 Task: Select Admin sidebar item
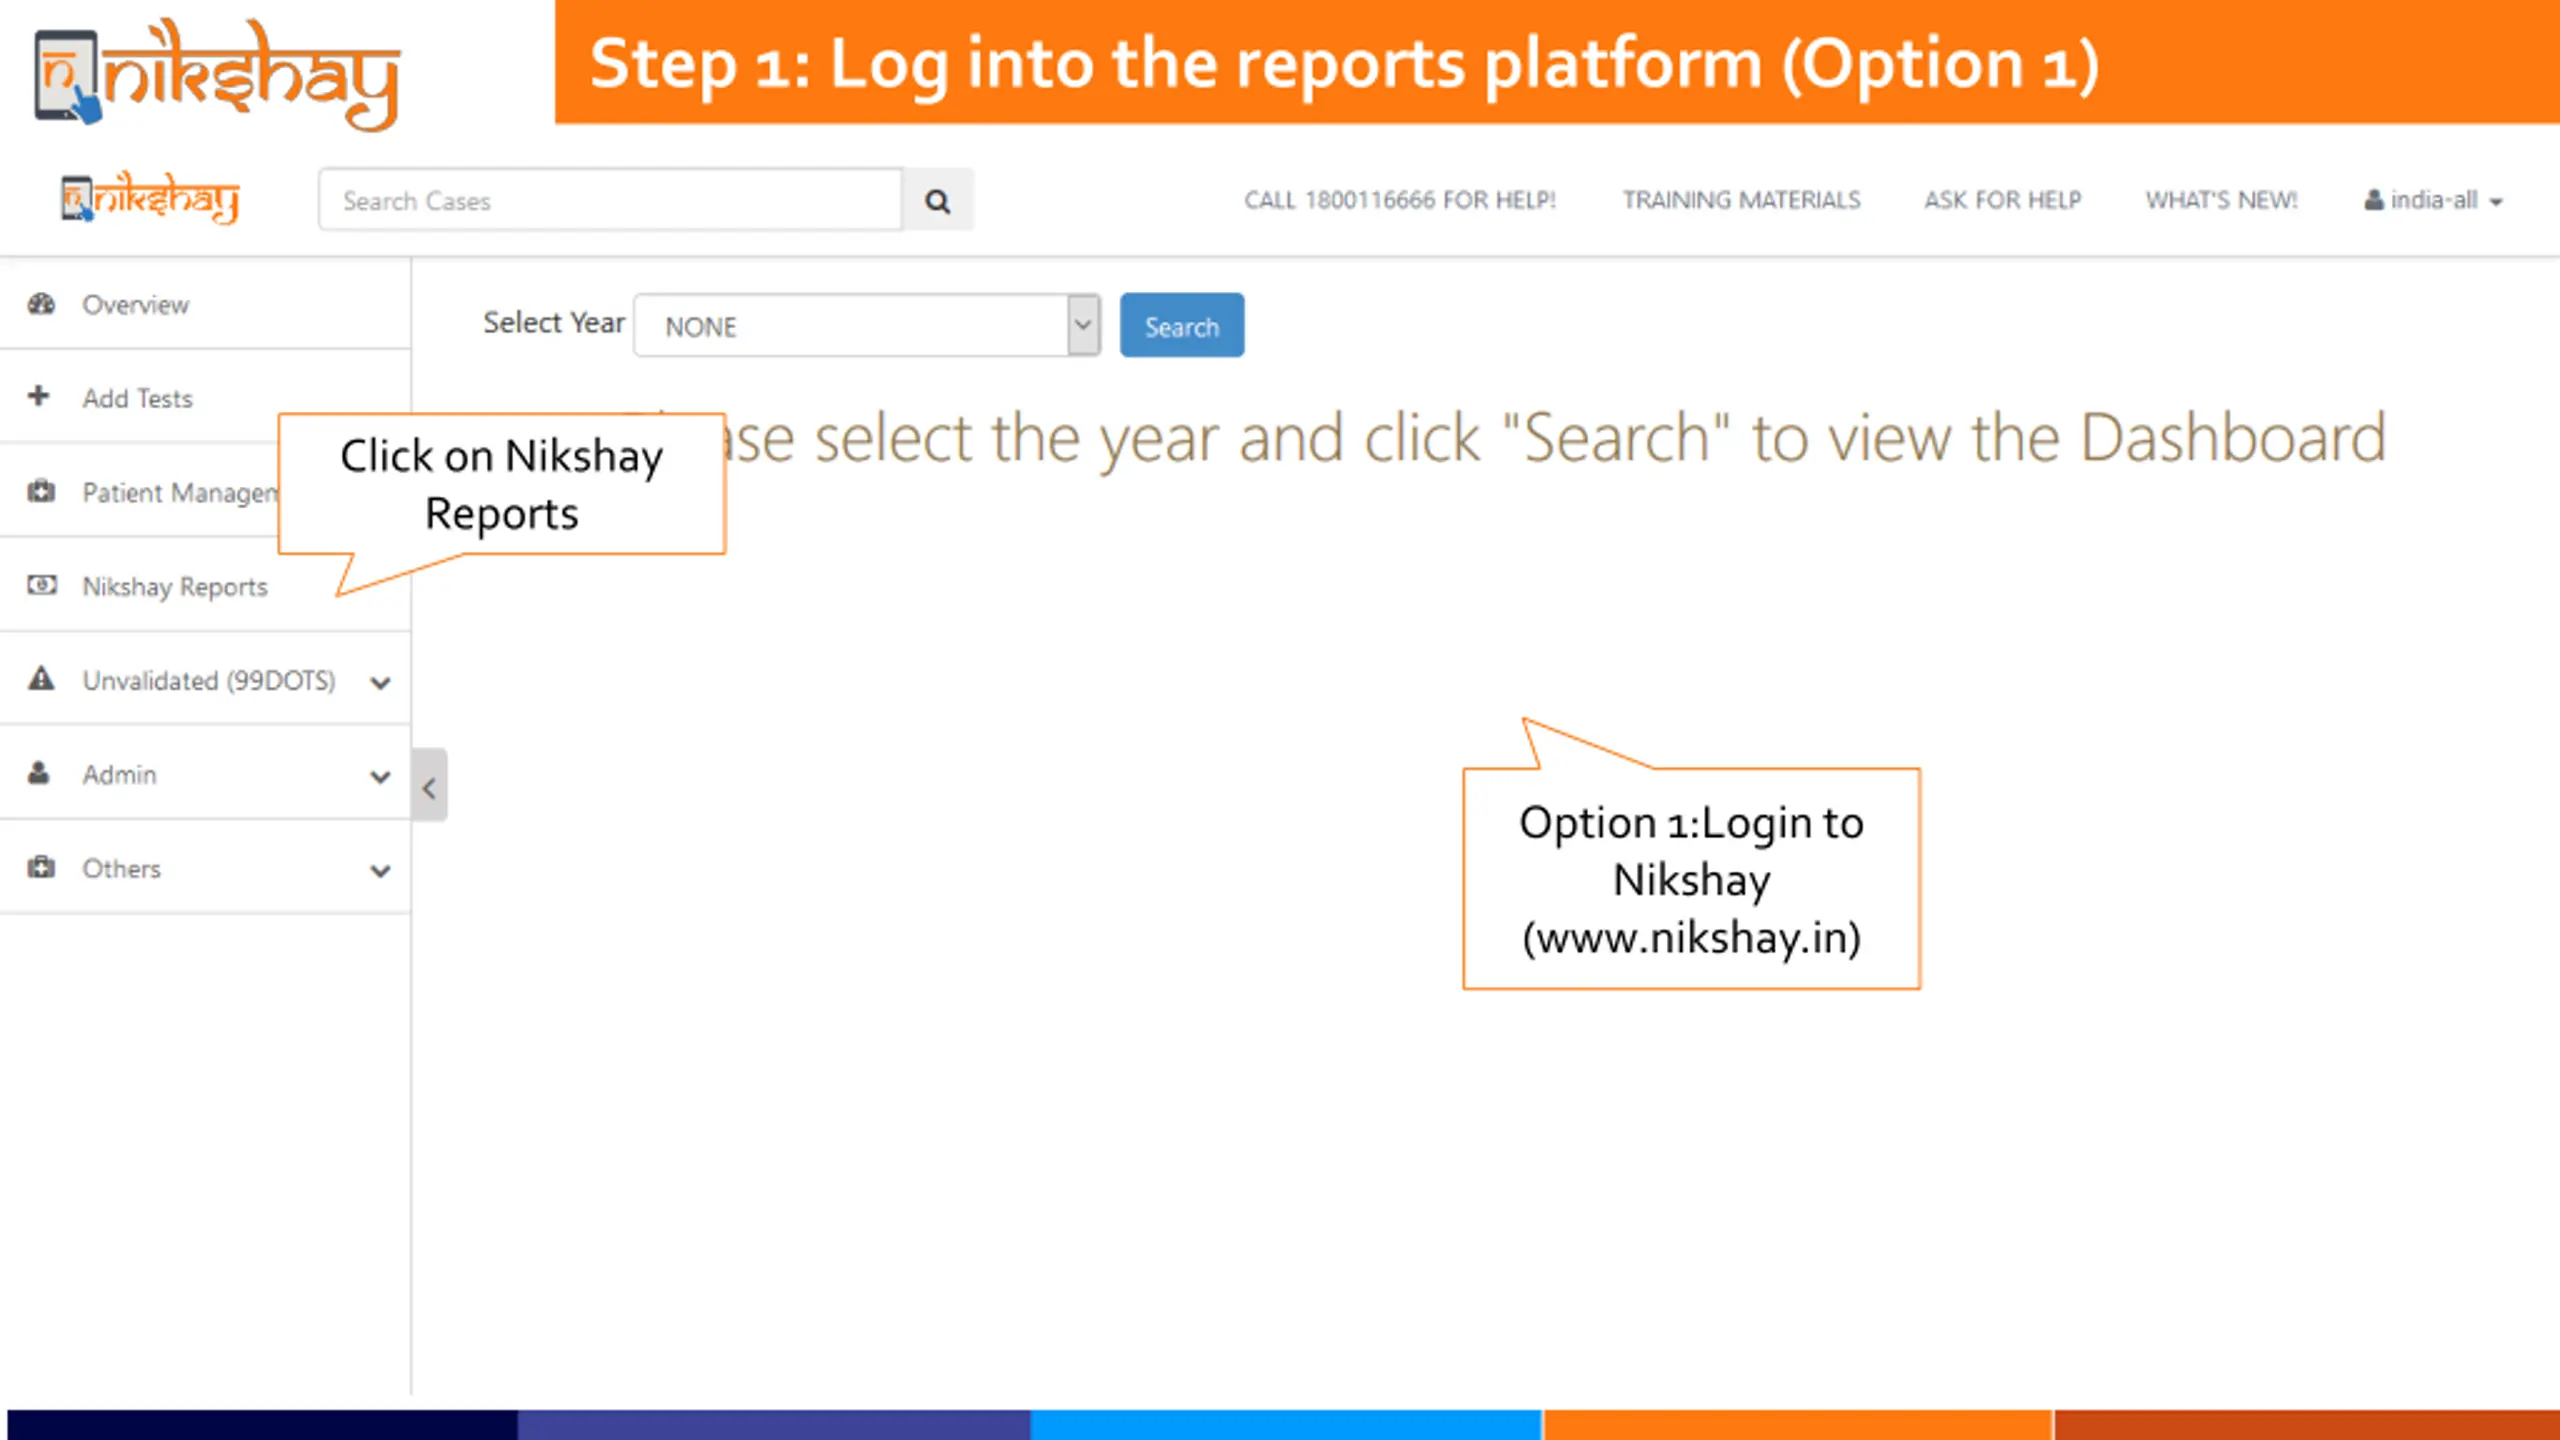(205, 774)
